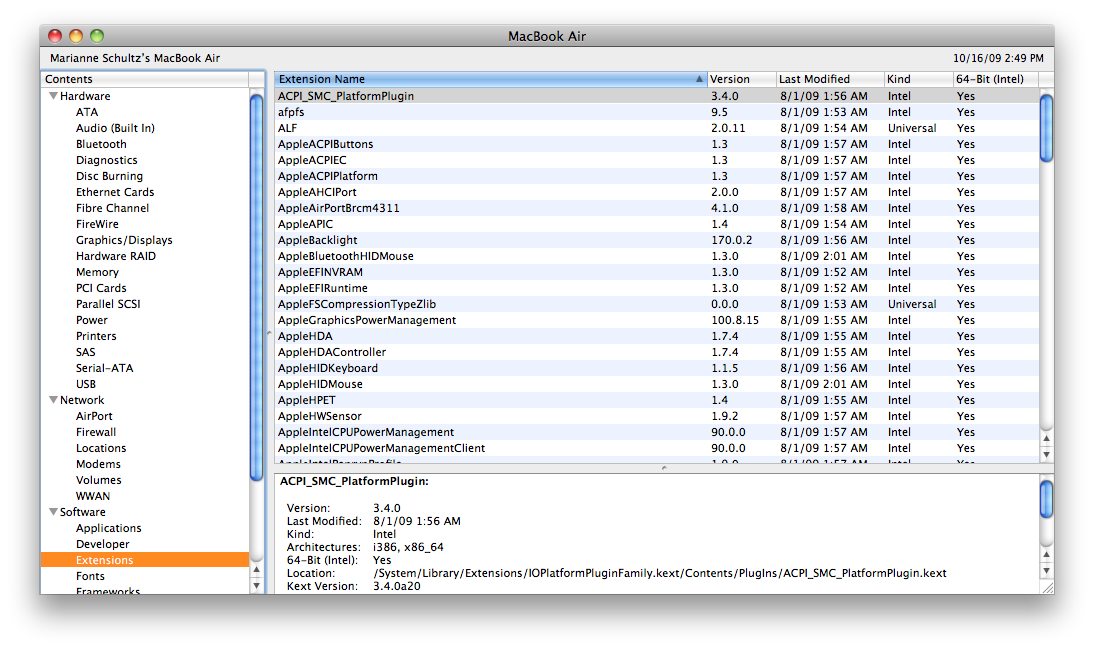
Task: Select AppleGraphicsPowerManagement row
Action: (x=657, y=320)
